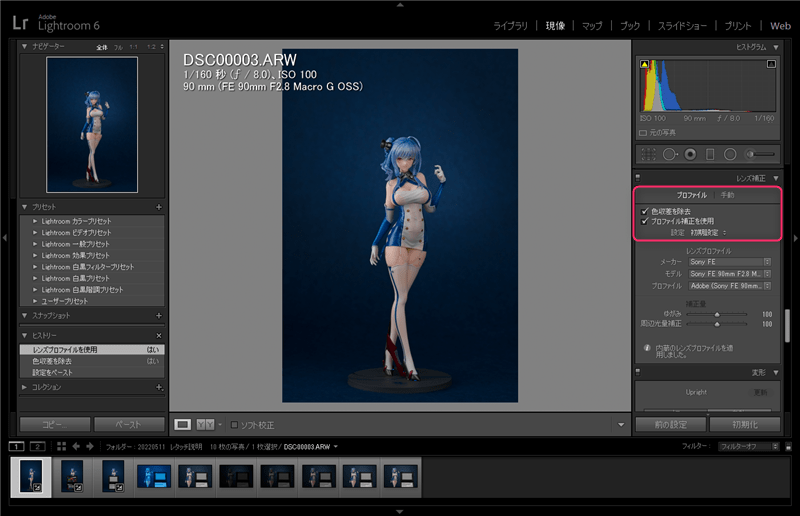Enable soft proofing checkbox
Viewport: 800px width, 516px height.
coord(235,425)
